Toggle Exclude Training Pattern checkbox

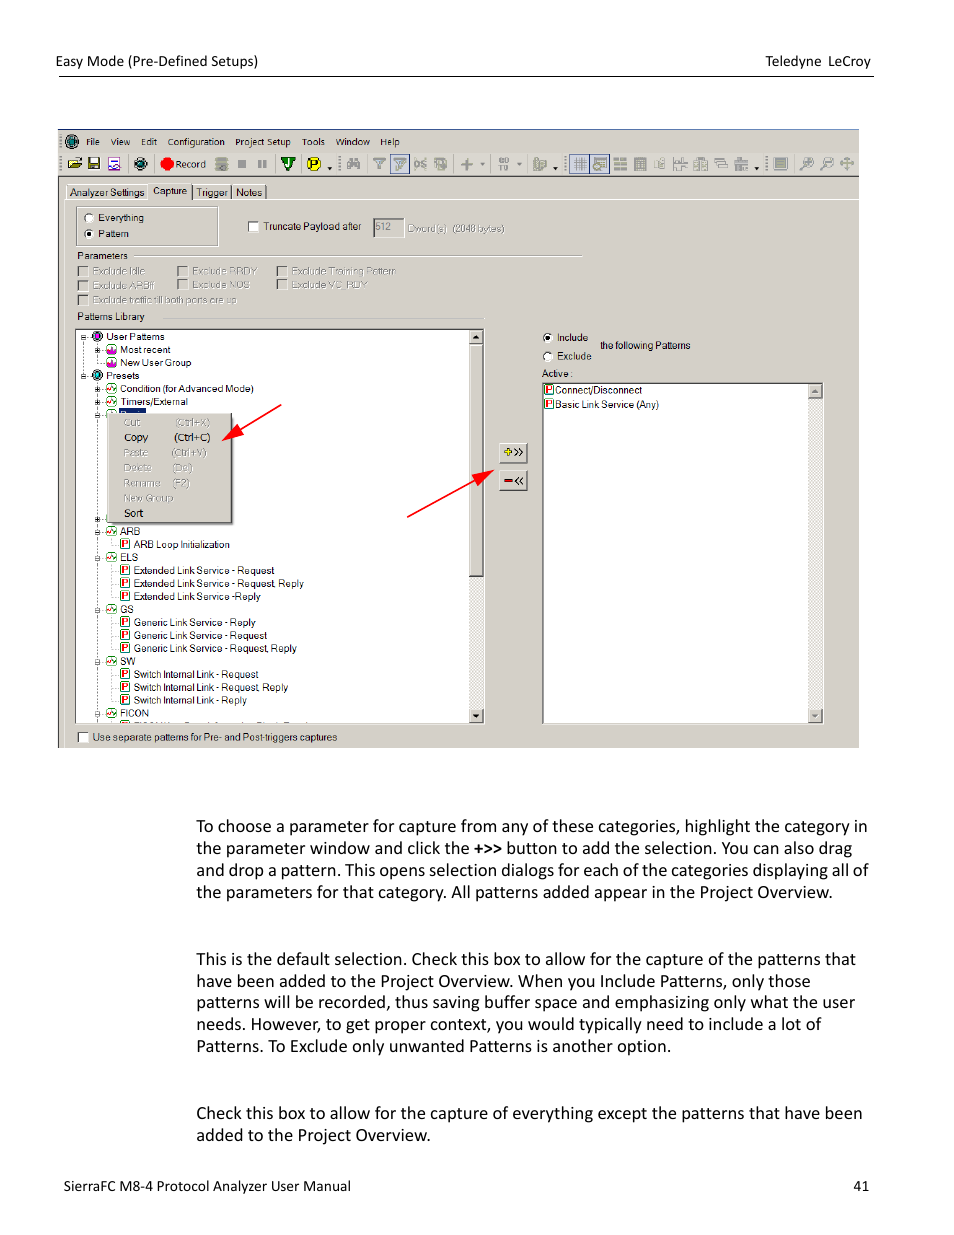[282, 271]
